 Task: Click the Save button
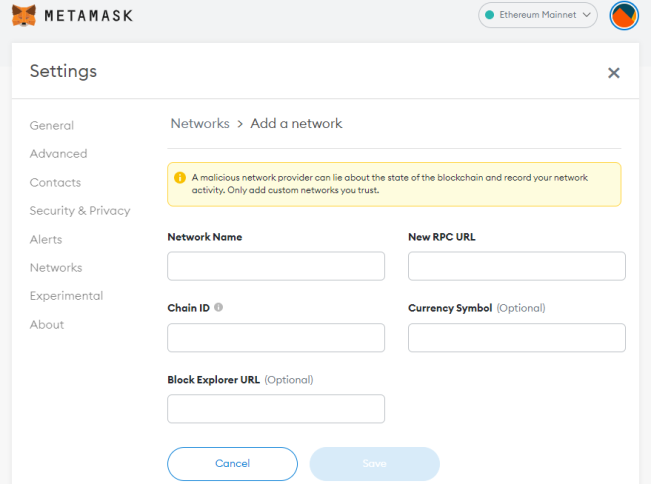pos(374,464)
